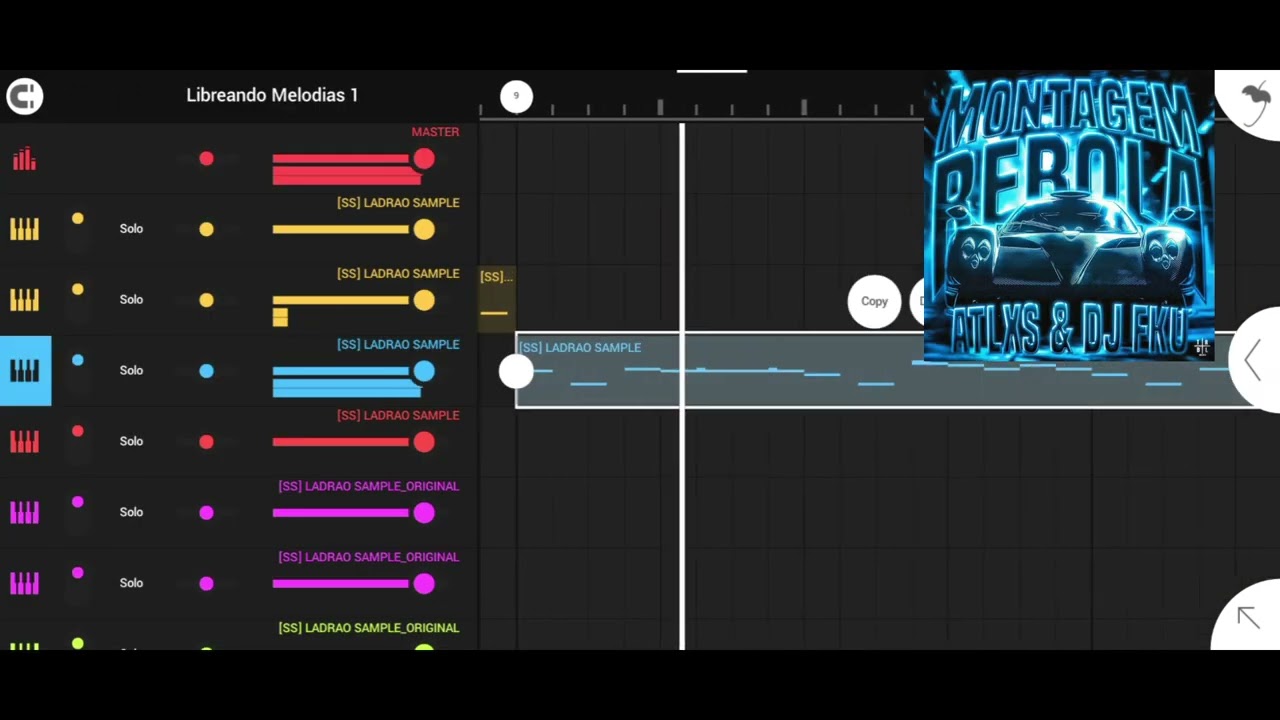
Task: Click the MASTER track label
Action: [435, 132]
